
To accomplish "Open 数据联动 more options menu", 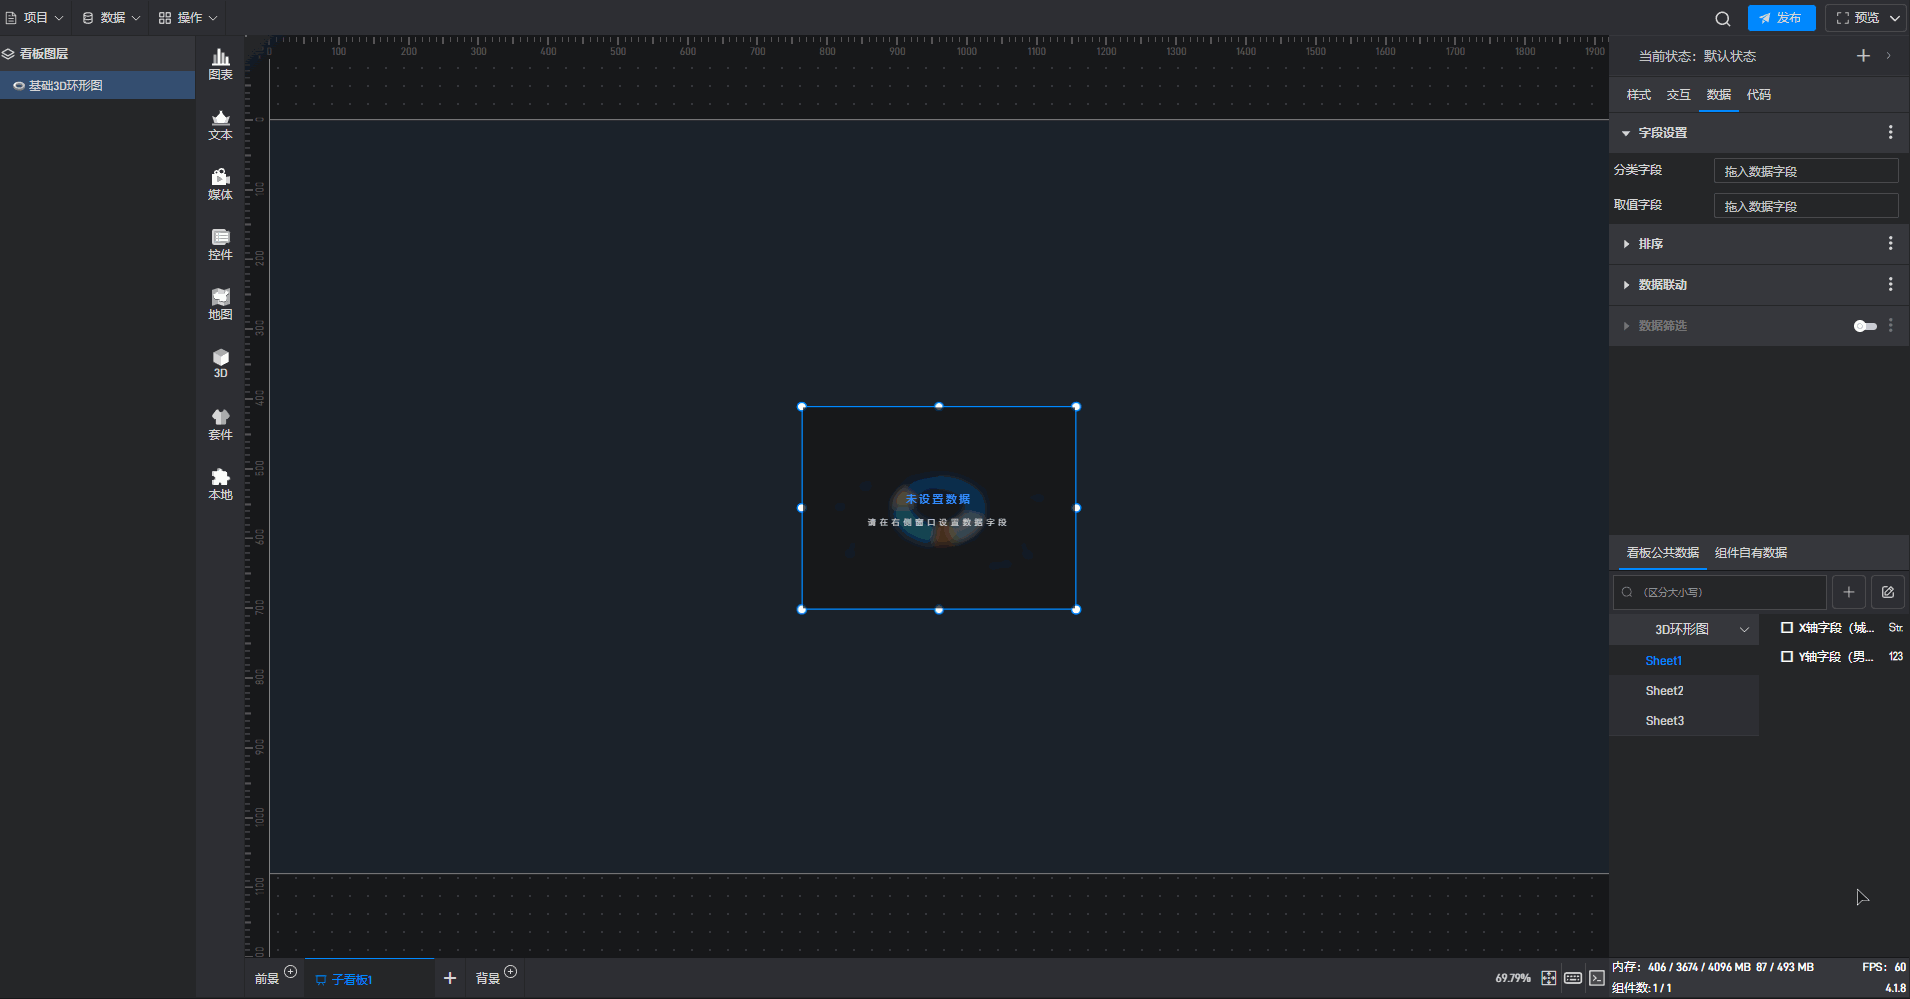I will [x=1890, y=285].
